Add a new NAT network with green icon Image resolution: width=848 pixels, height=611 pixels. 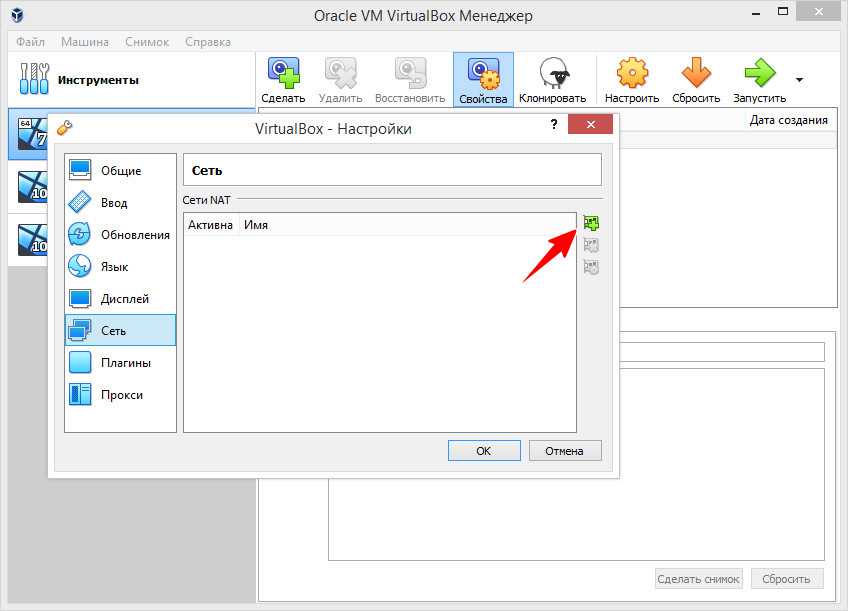[x=591, y=223]
